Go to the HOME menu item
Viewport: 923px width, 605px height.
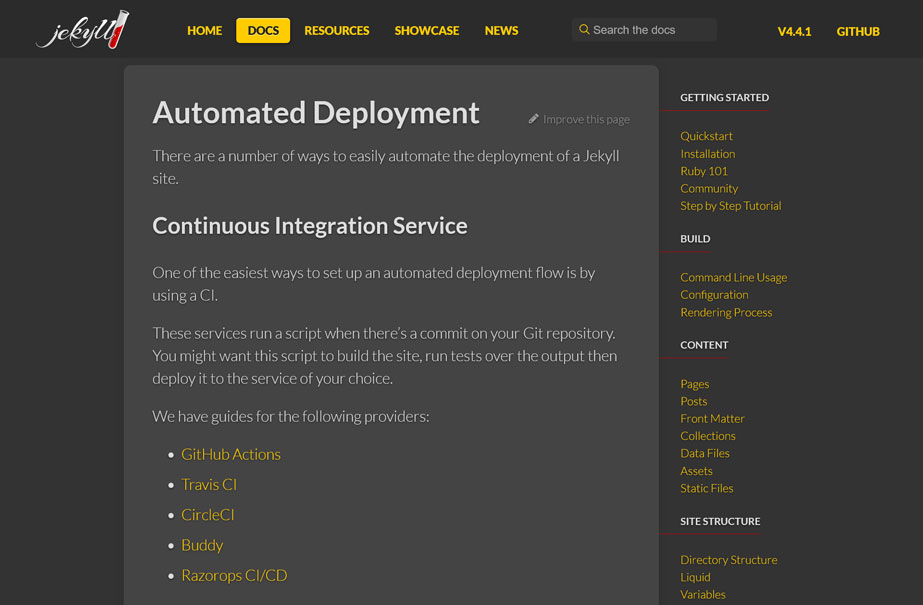pyautogui.click(x=204, y=31)
